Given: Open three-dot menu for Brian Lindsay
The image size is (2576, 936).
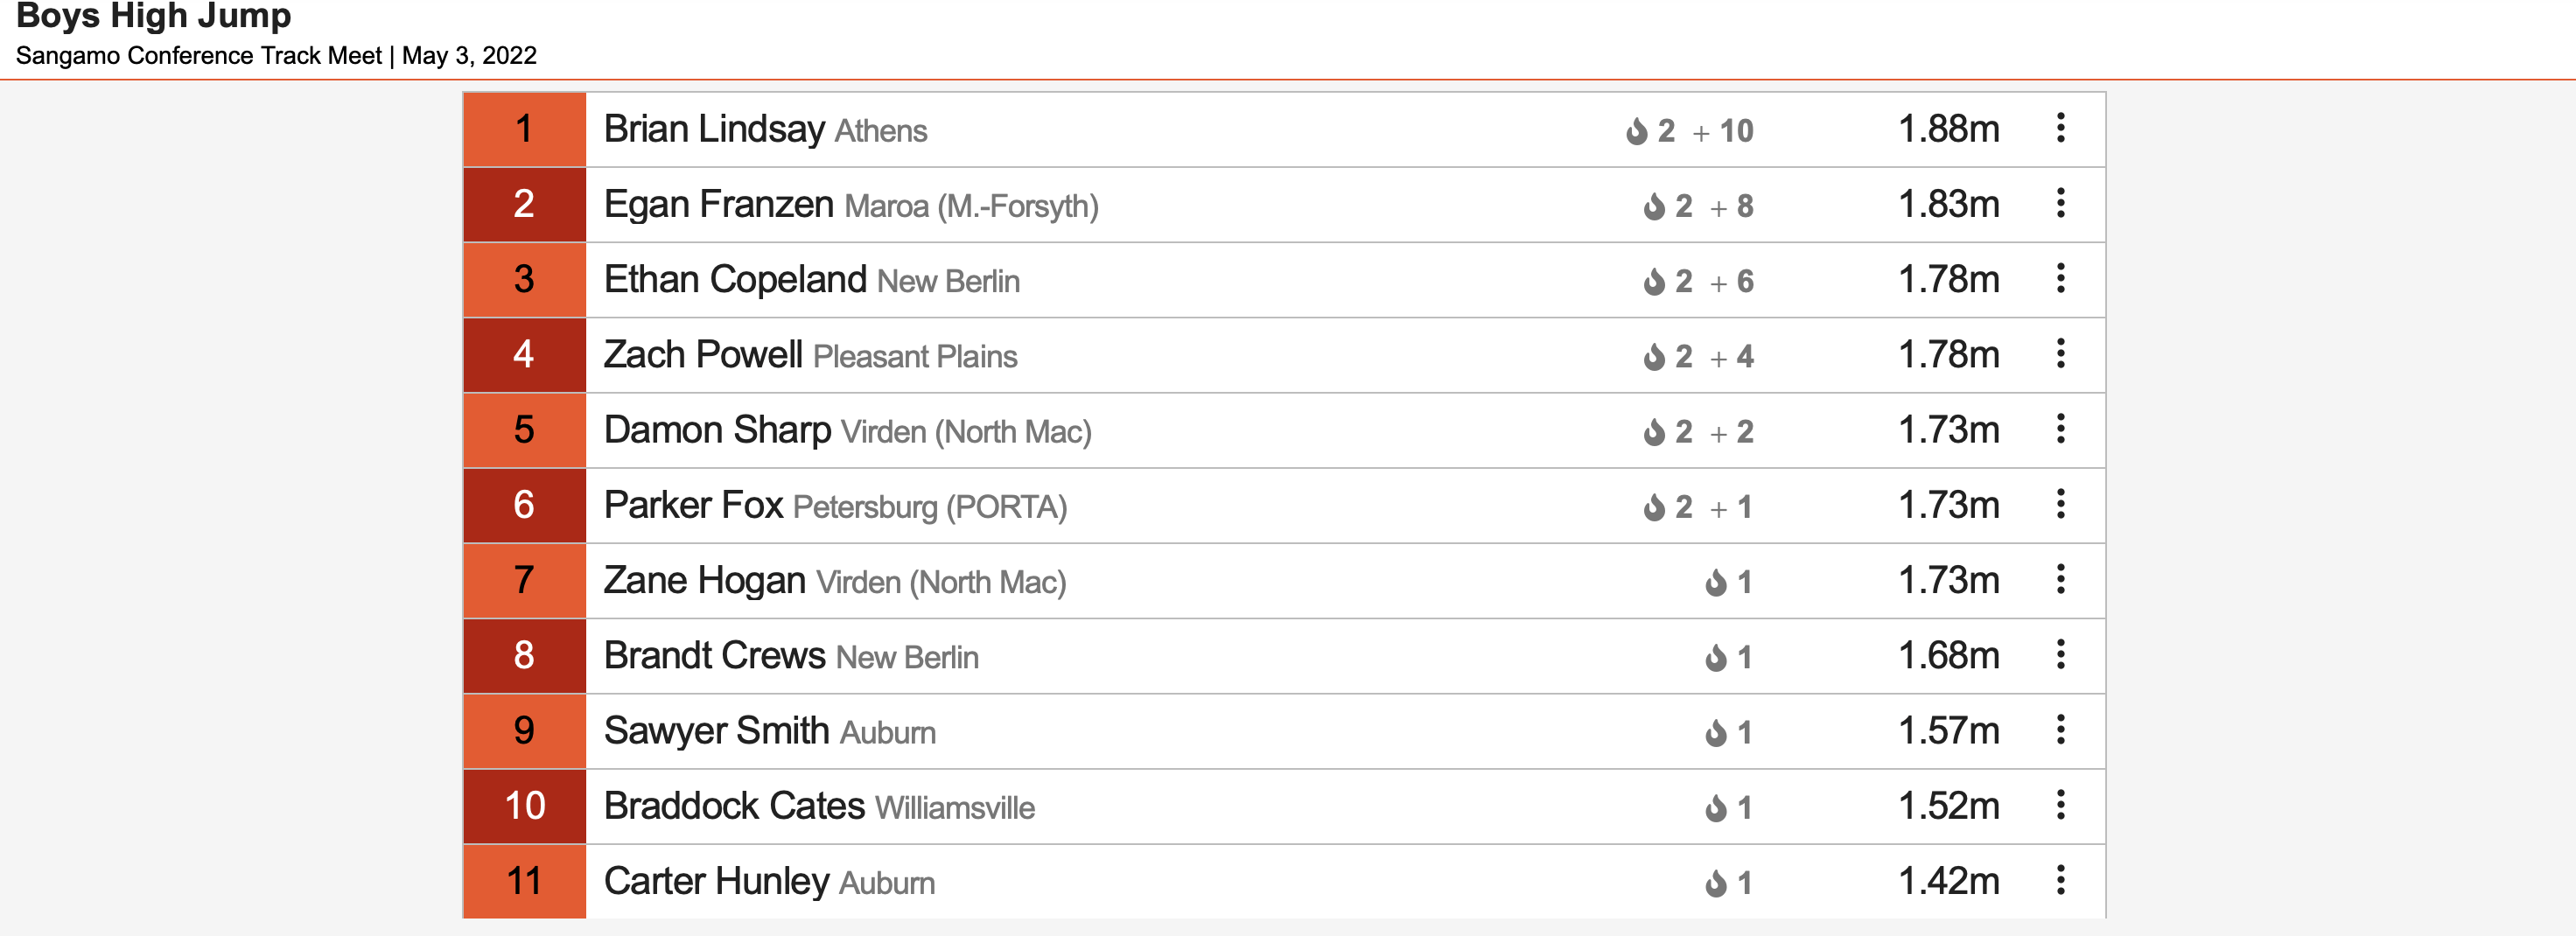Looking at the screenshot, I should tap(2060, 128).
